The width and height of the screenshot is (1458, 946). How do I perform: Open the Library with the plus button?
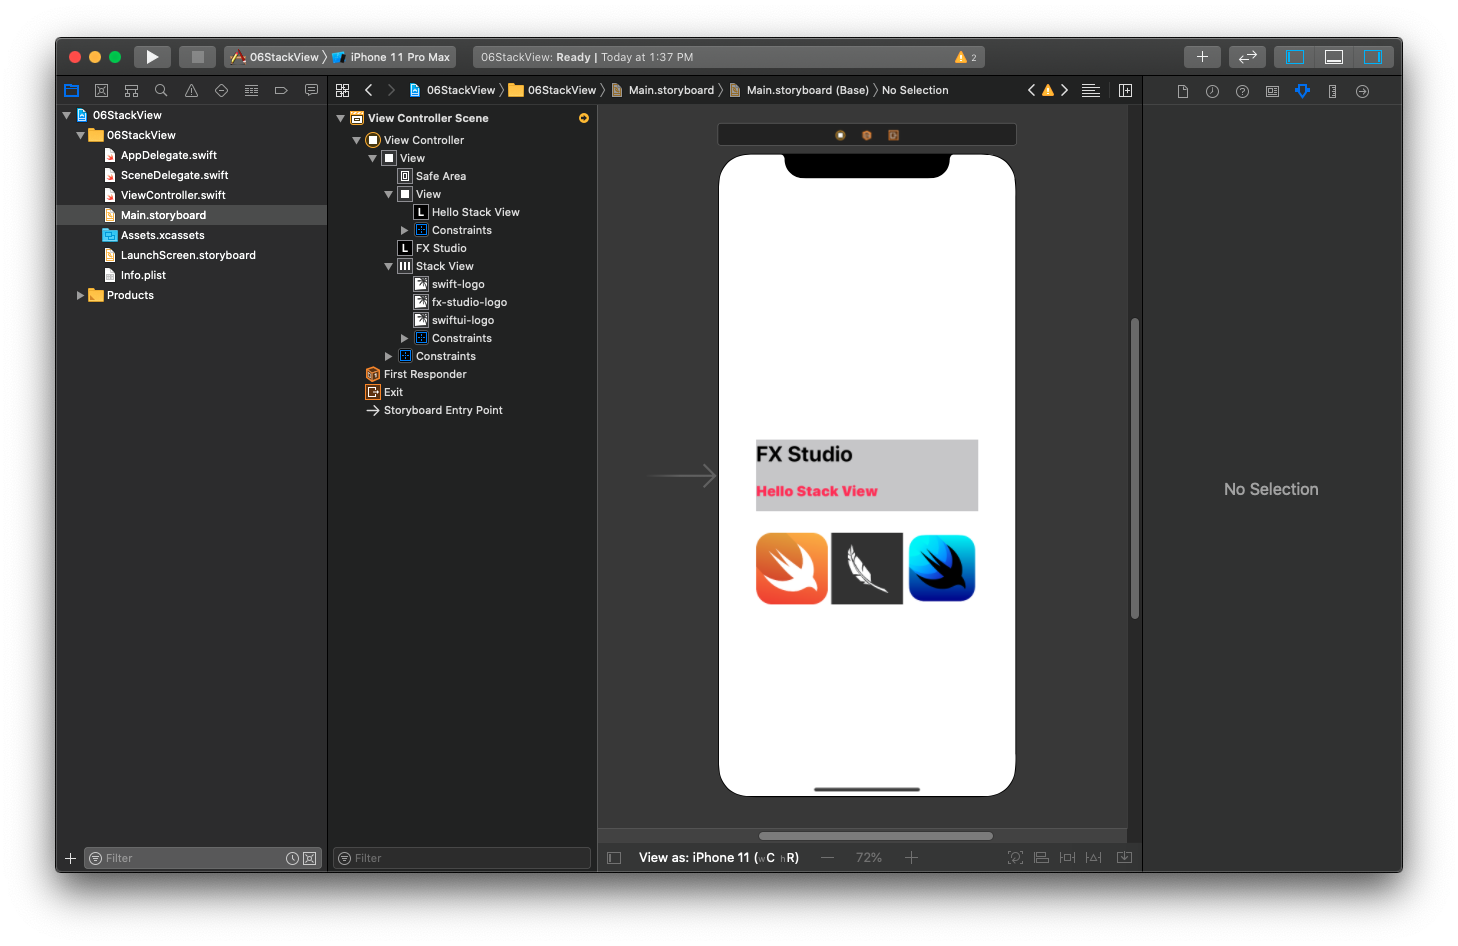1202,57
